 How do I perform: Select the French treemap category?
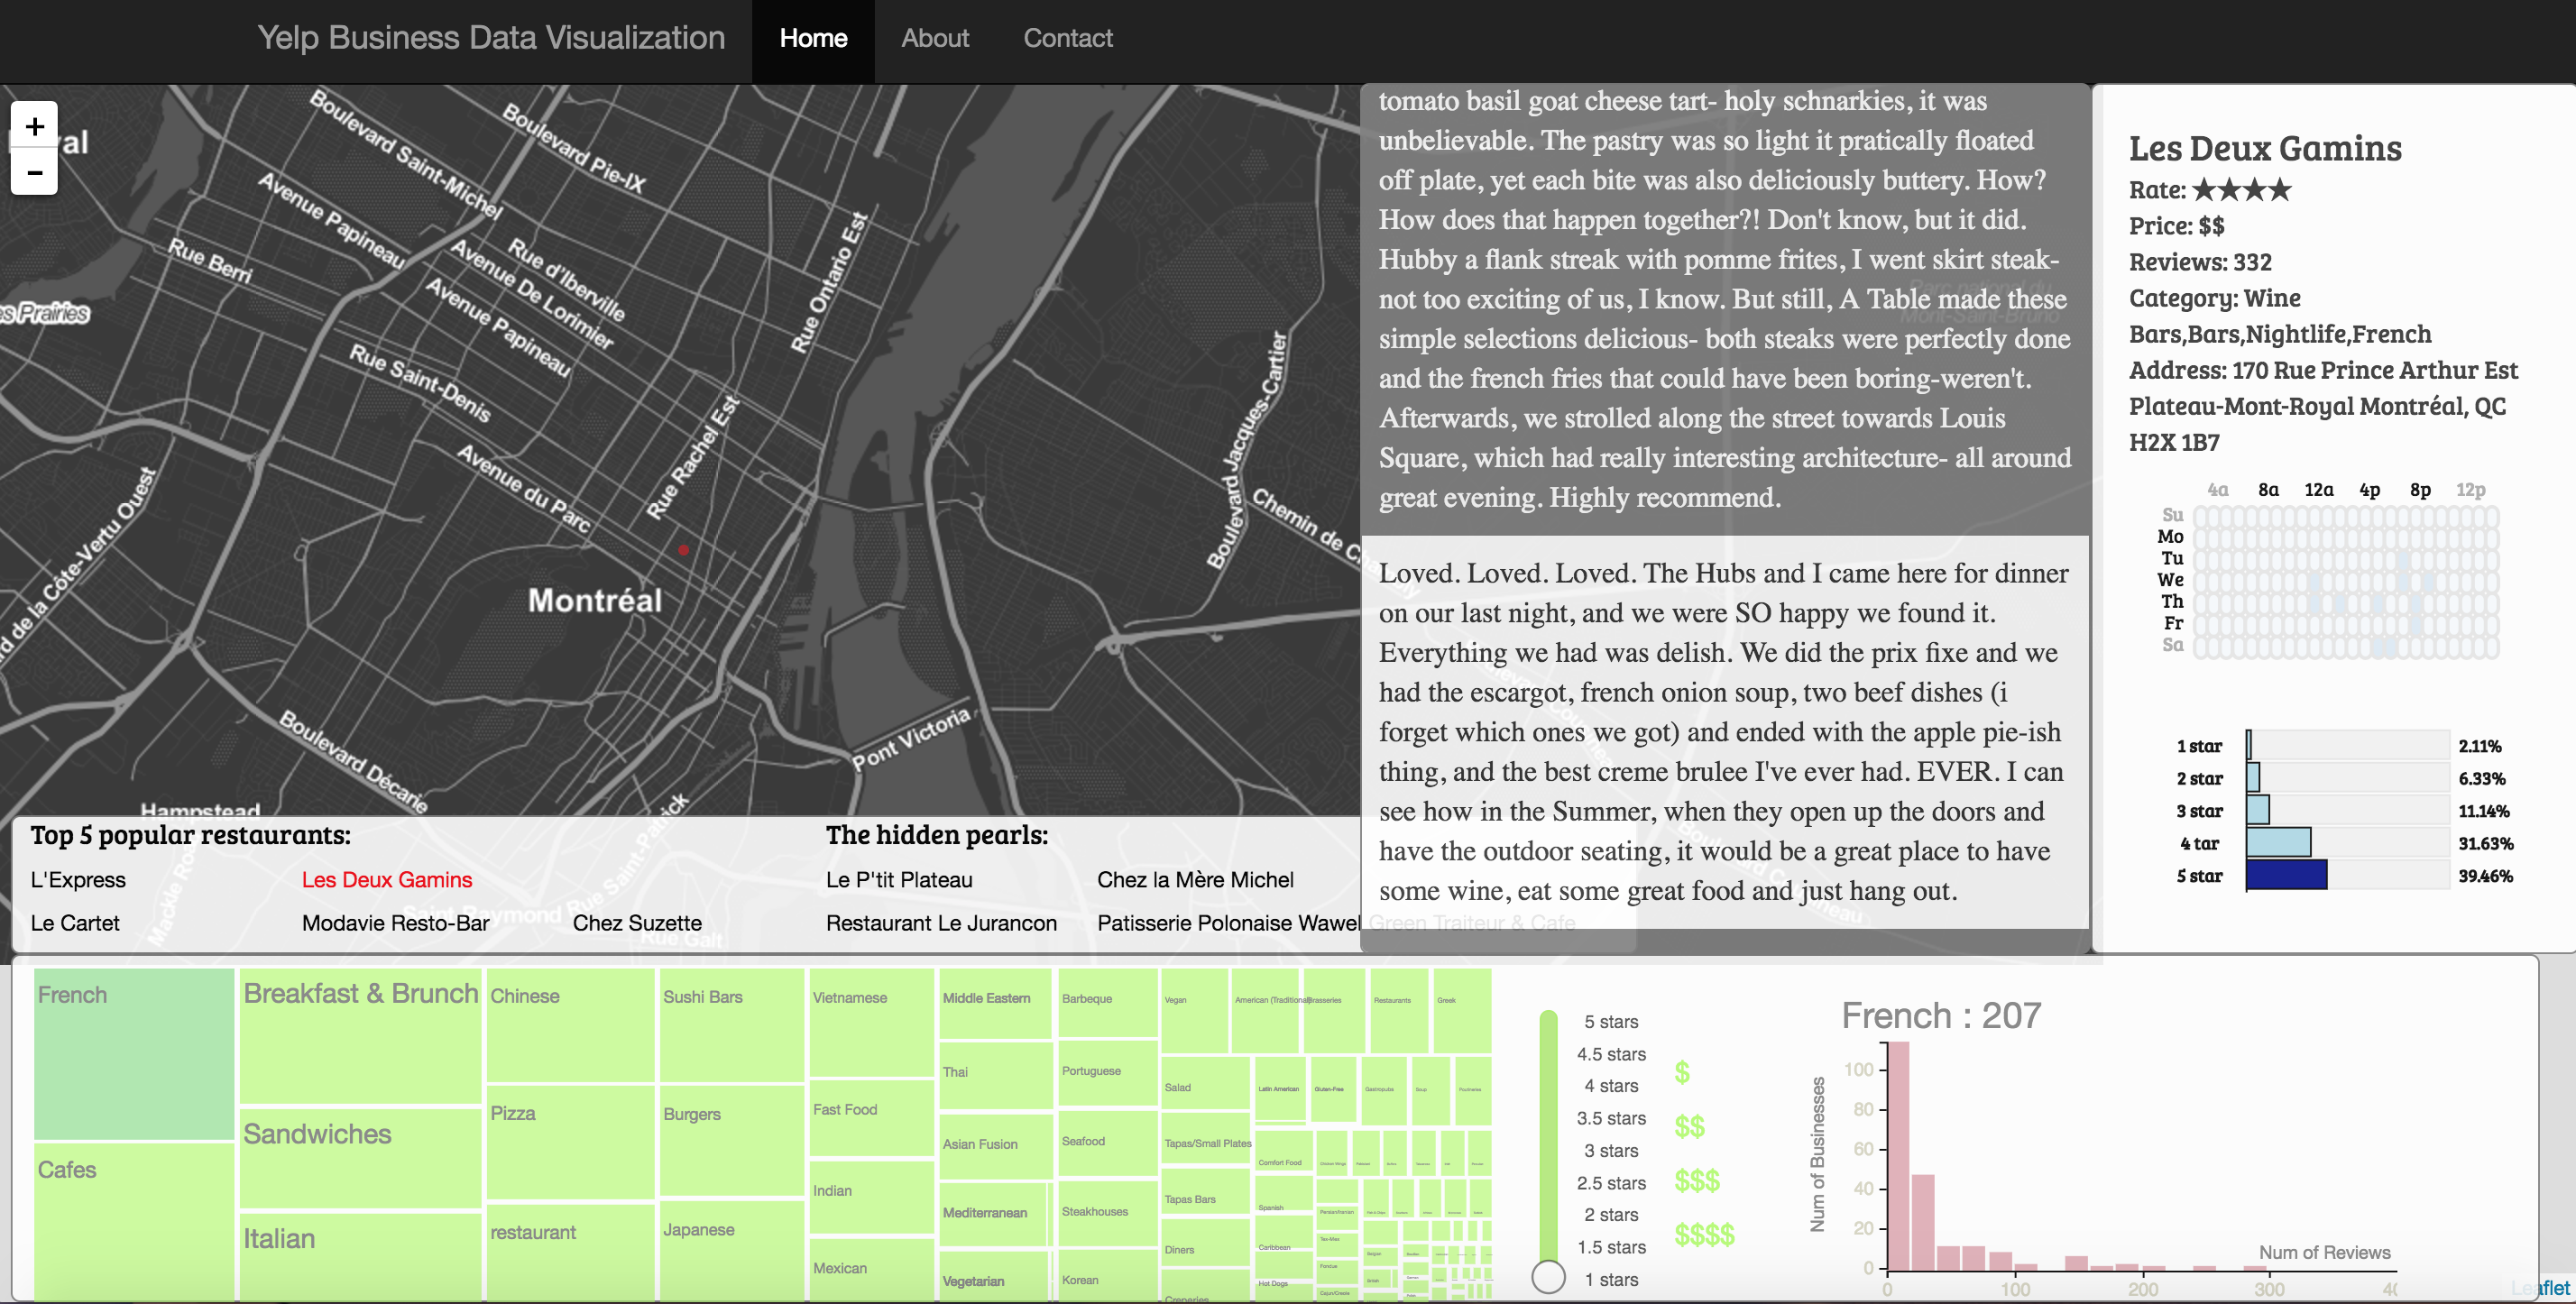point(133,1053)
